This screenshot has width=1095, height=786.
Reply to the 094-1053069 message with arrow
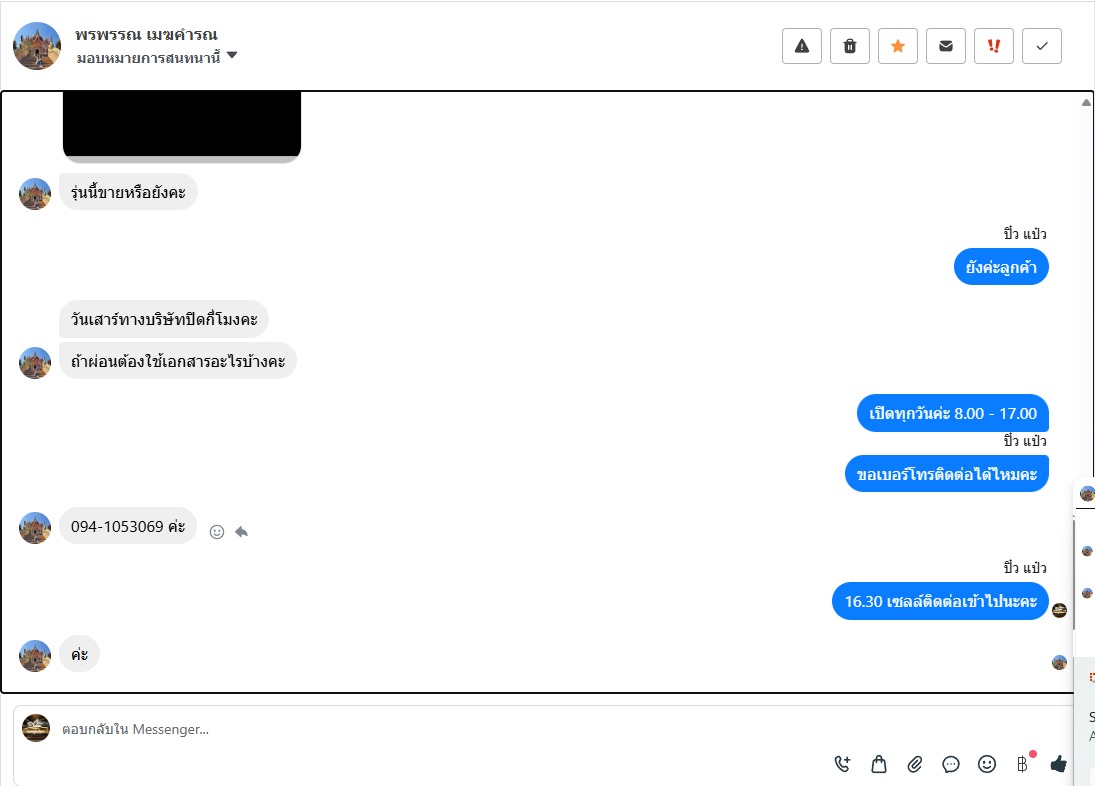coord(242,532)
